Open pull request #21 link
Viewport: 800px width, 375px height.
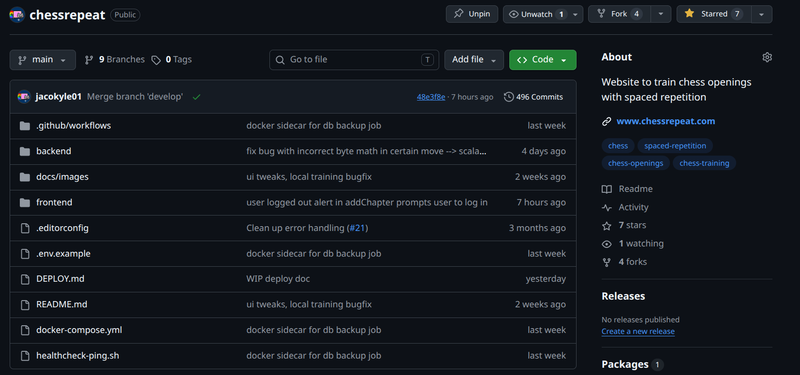[x=357, y=228]
